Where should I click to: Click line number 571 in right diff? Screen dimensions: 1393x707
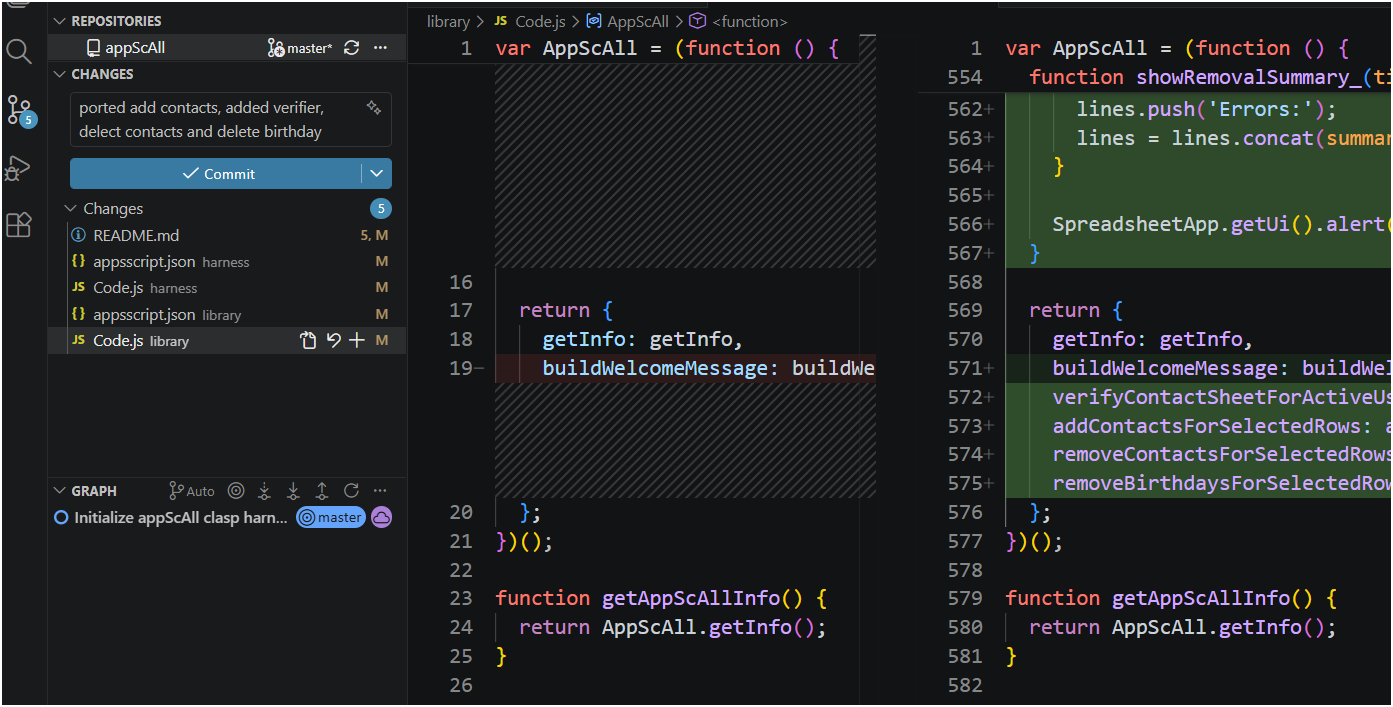[965, 368]
